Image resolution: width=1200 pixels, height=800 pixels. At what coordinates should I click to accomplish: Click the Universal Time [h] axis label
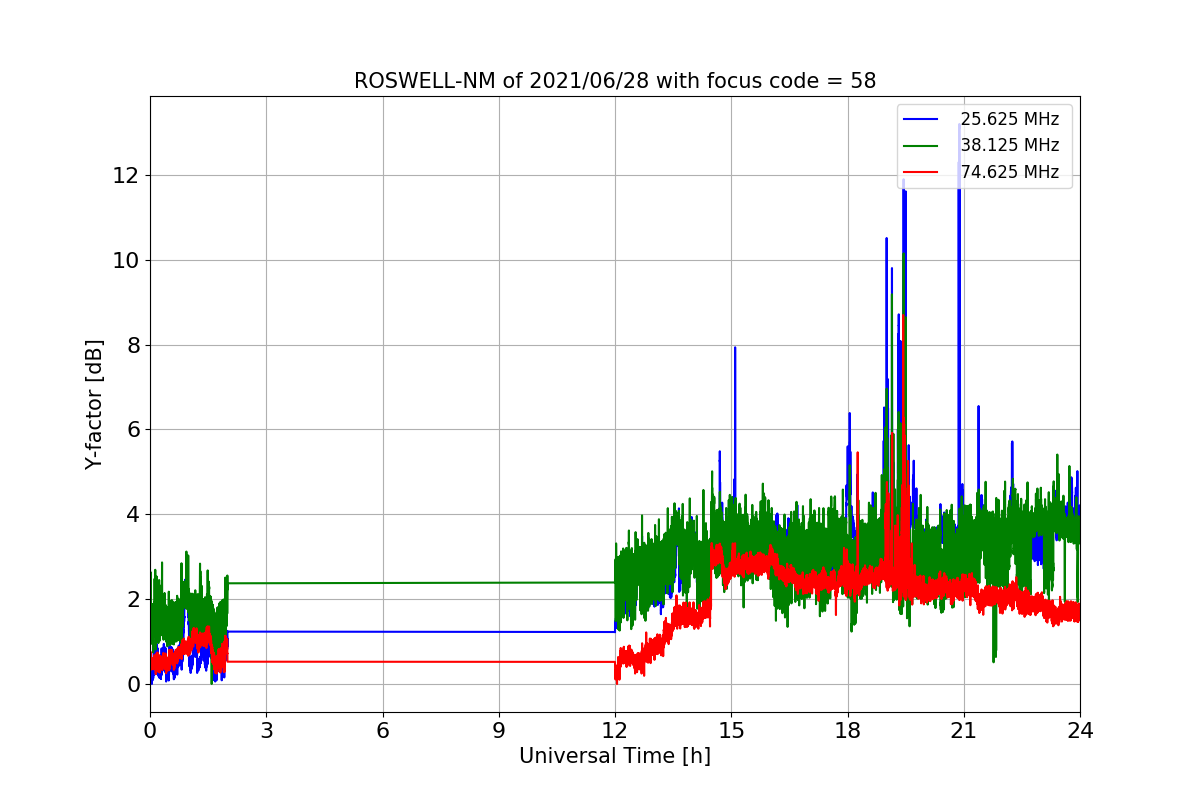[614, 756]
